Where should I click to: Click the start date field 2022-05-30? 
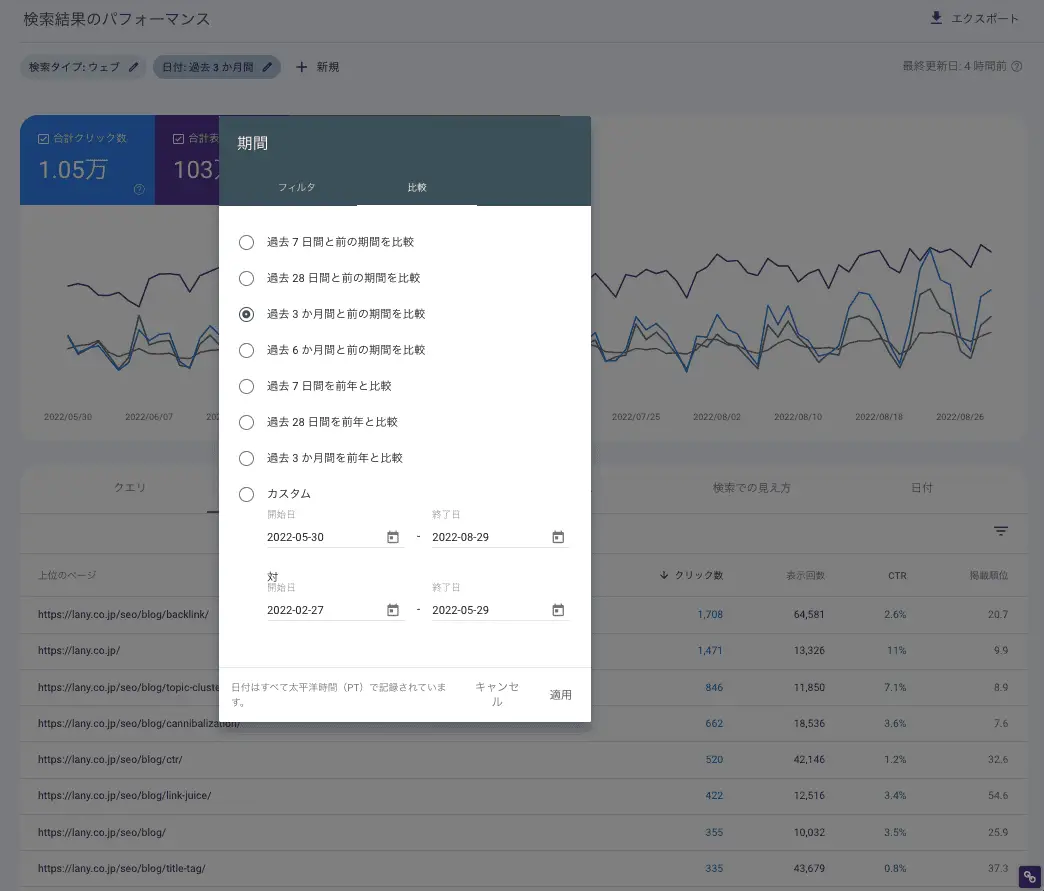322,537
